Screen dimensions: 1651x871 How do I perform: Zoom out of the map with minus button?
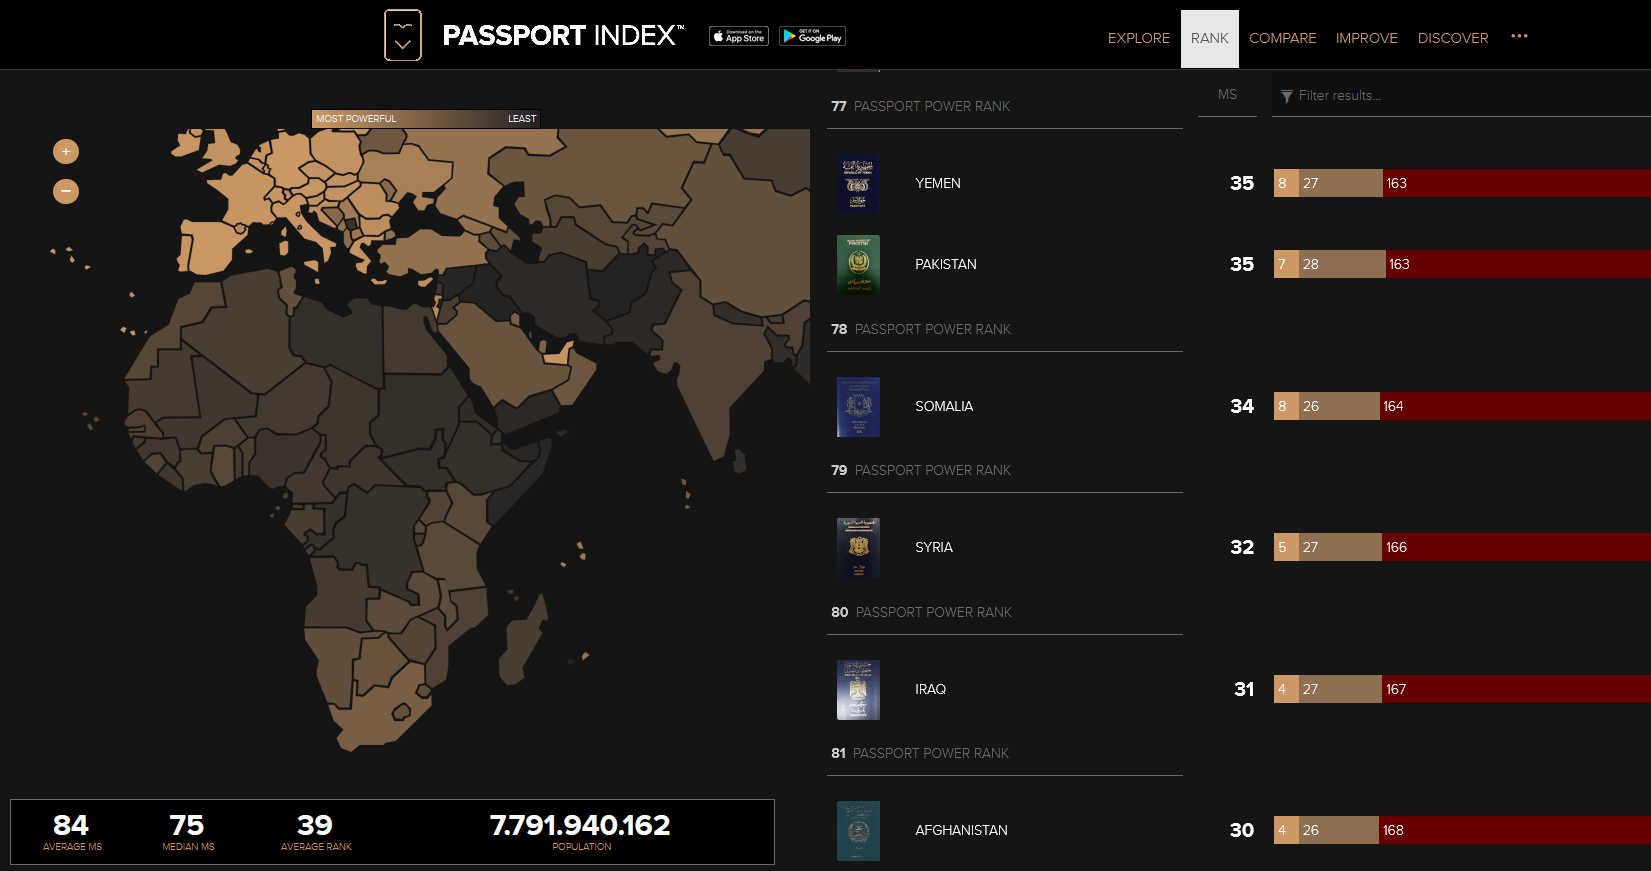[66, 191]
